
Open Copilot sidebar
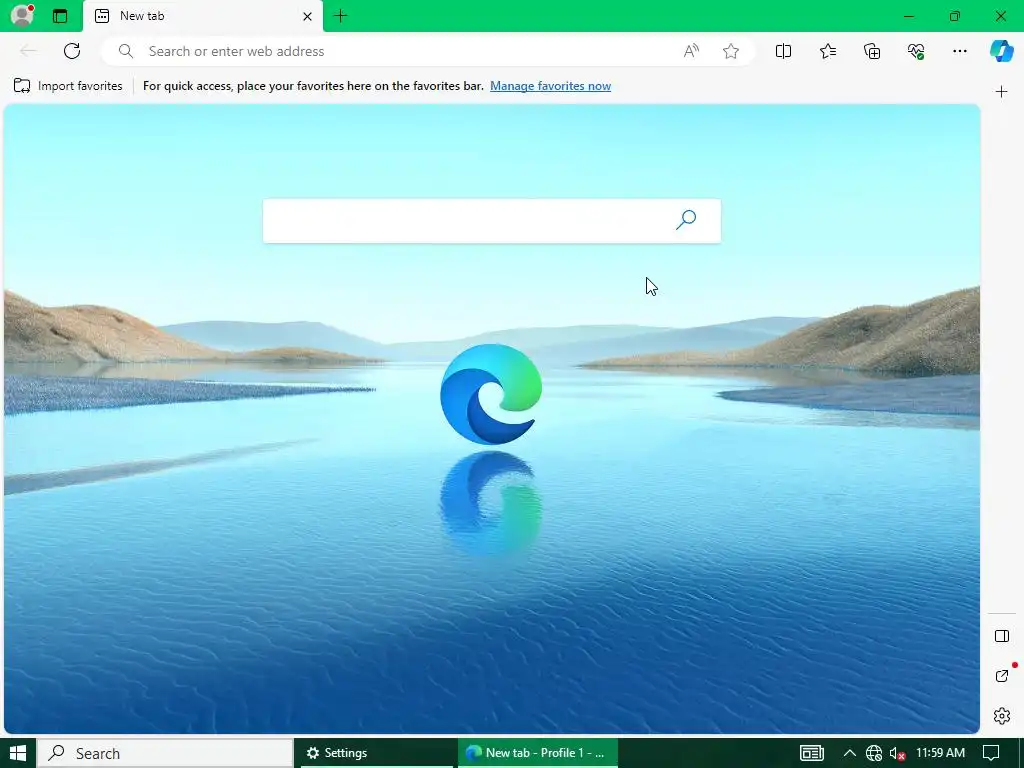tap(1002, 51)
